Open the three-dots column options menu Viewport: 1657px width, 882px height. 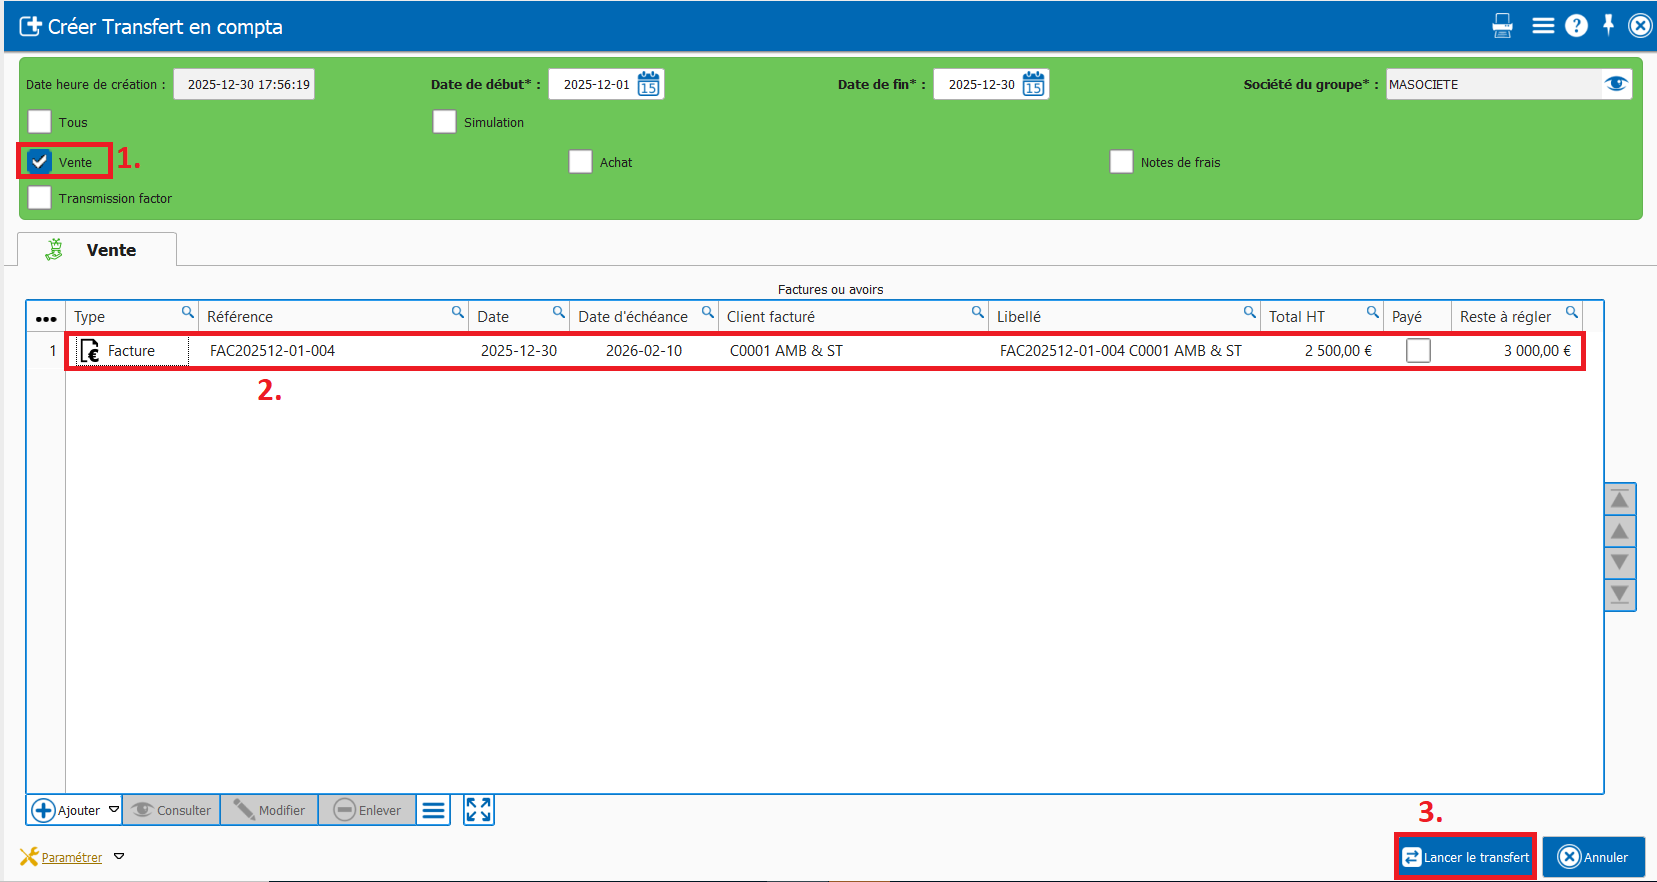46,318
